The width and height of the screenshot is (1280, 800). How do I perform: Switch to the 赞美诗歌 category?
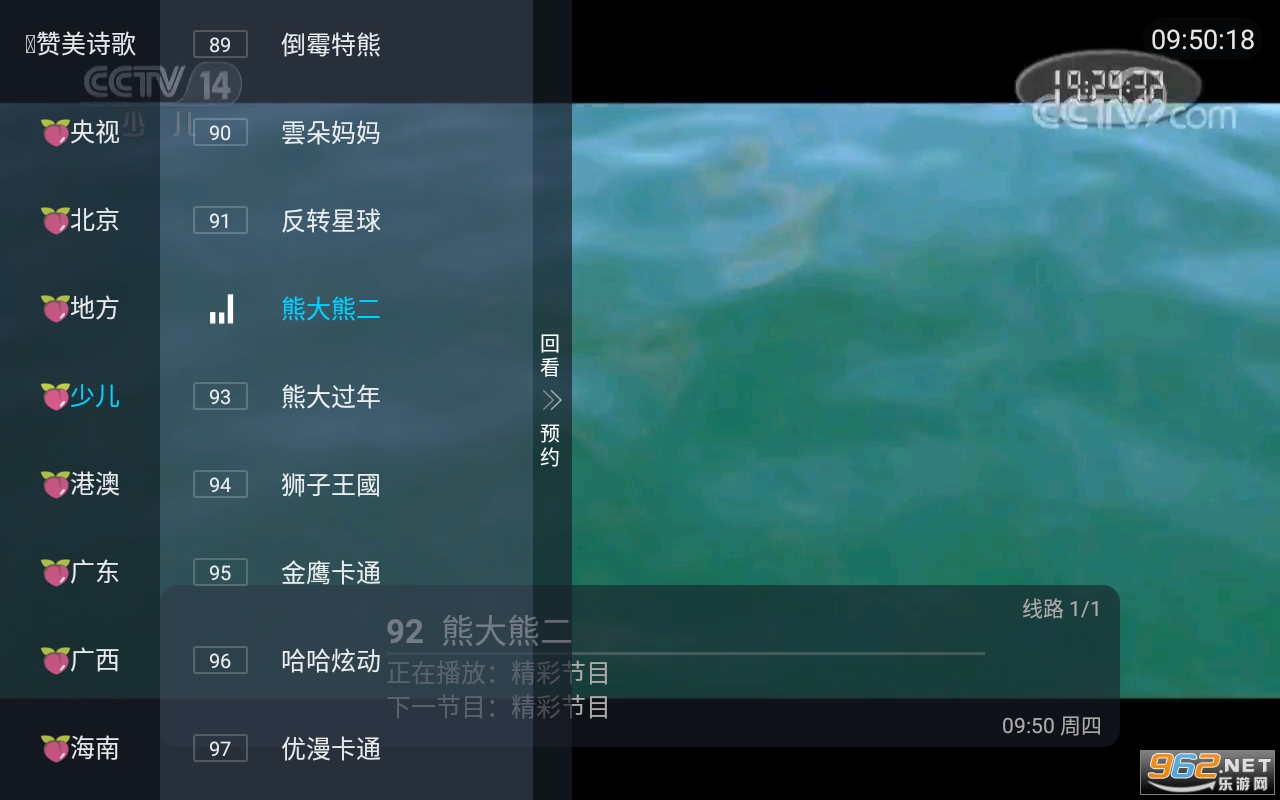(80, 45)
